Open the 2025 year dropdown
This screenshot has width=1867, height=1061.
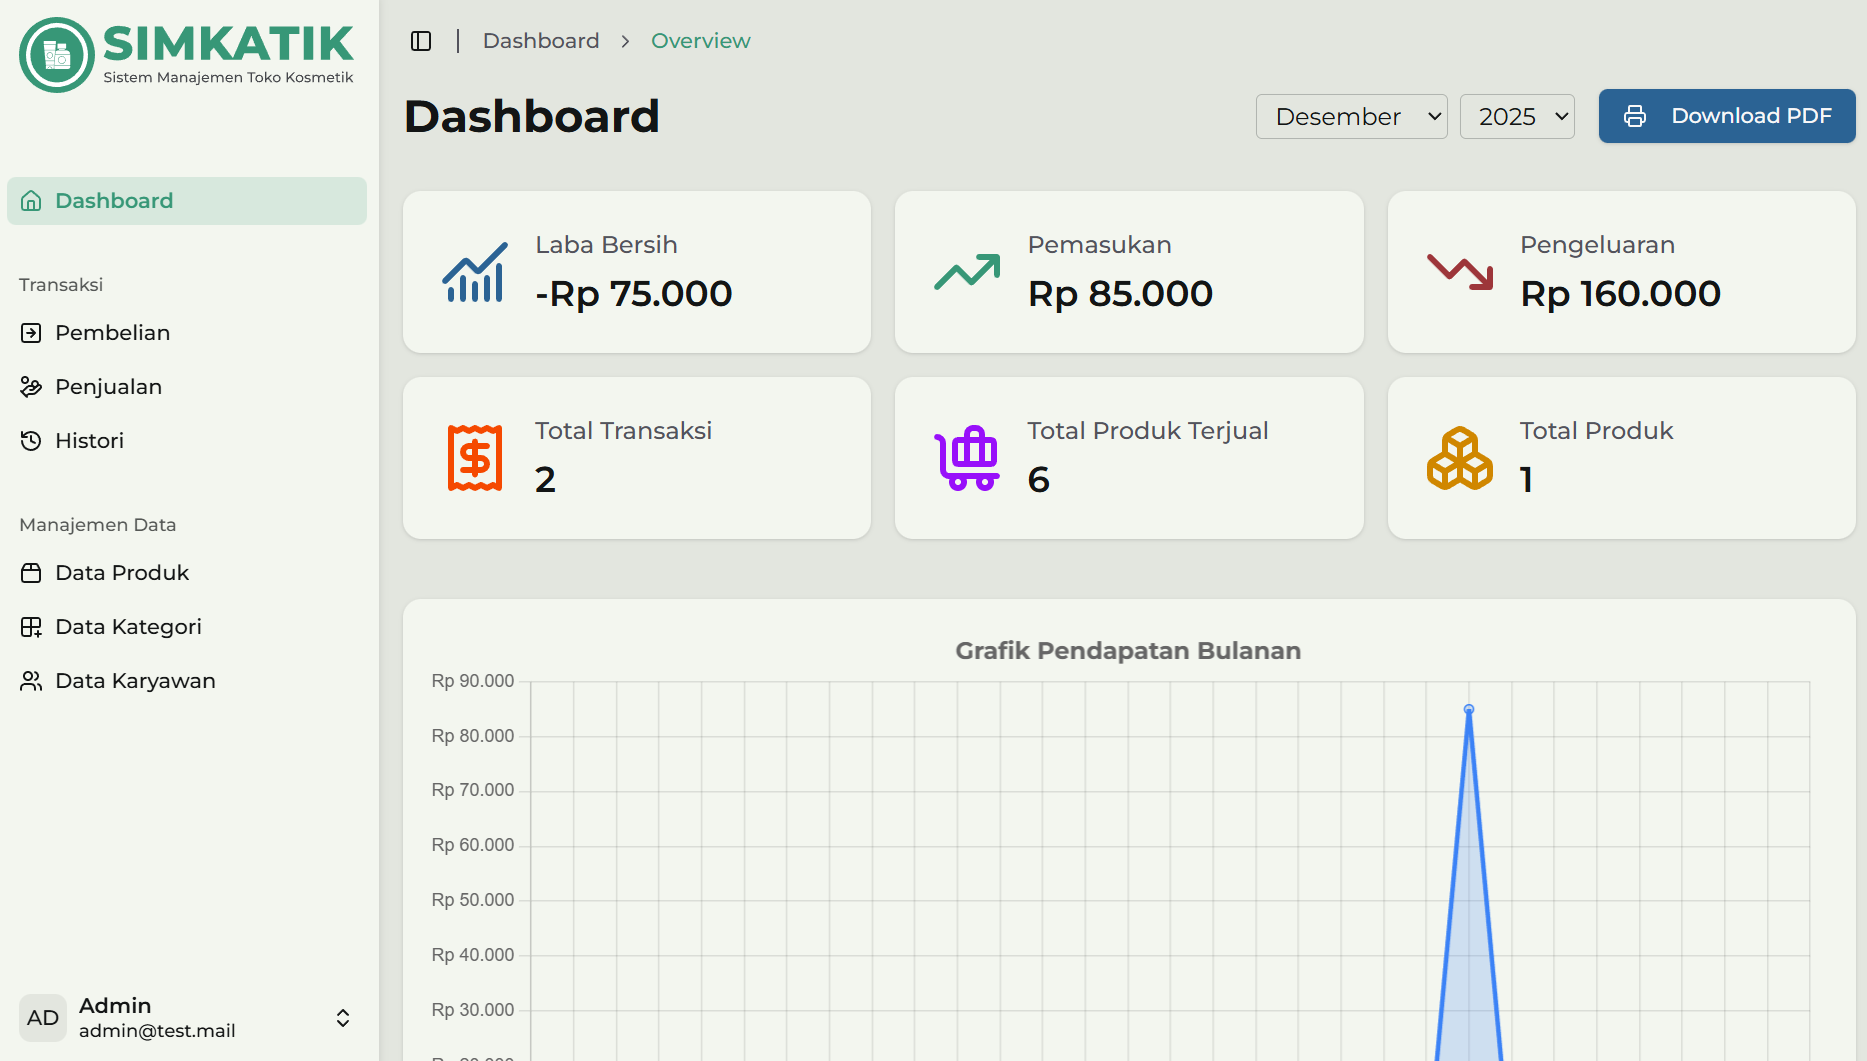pos(1517,117)
